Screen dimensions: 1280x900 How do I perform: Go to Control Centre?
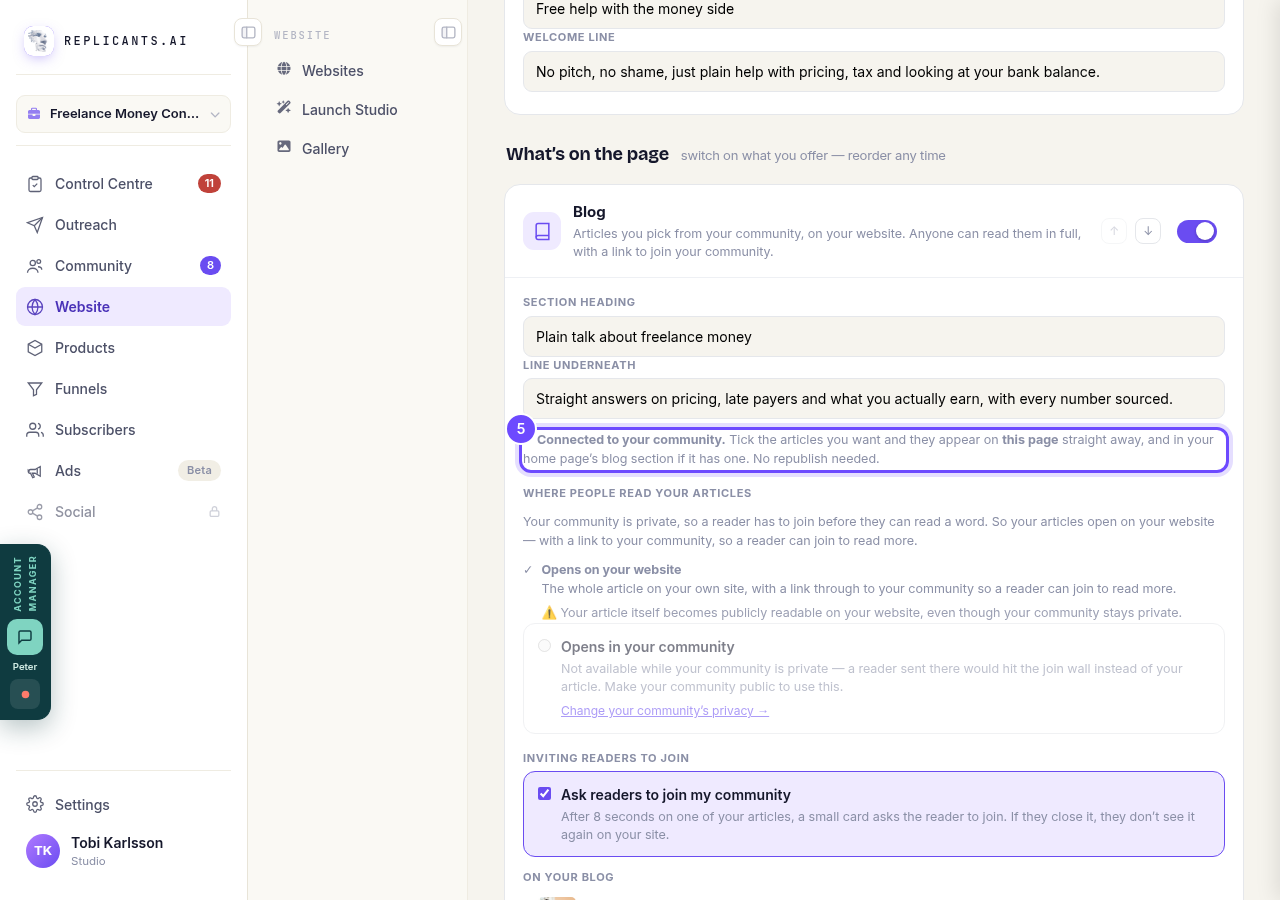(124, 184)
